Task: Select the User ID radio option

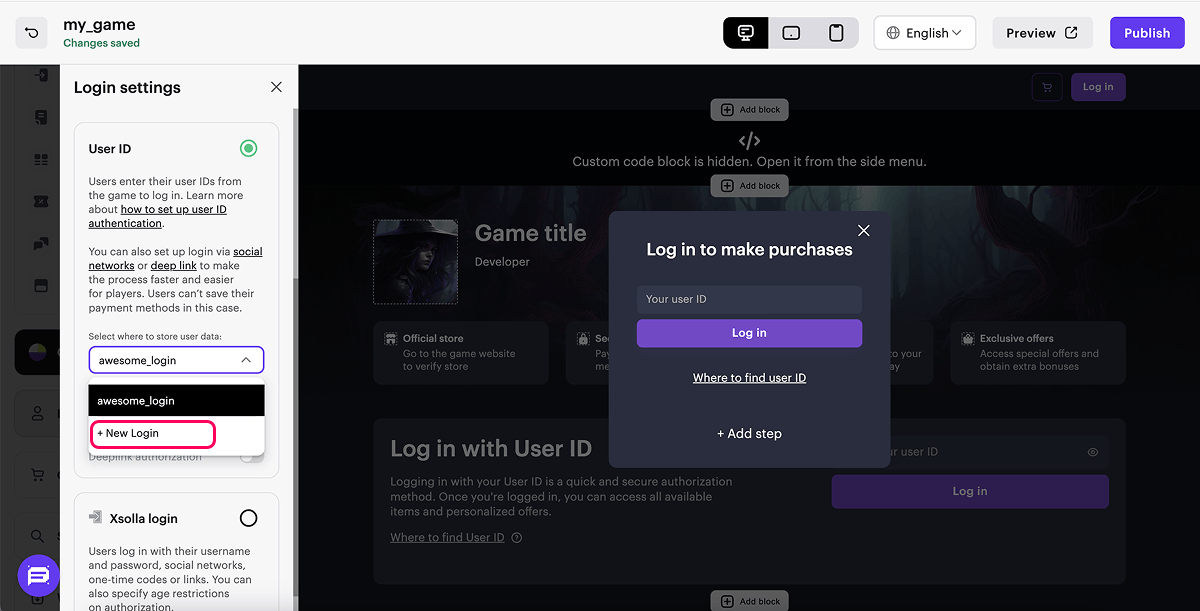Action: [x=248, y=149]
